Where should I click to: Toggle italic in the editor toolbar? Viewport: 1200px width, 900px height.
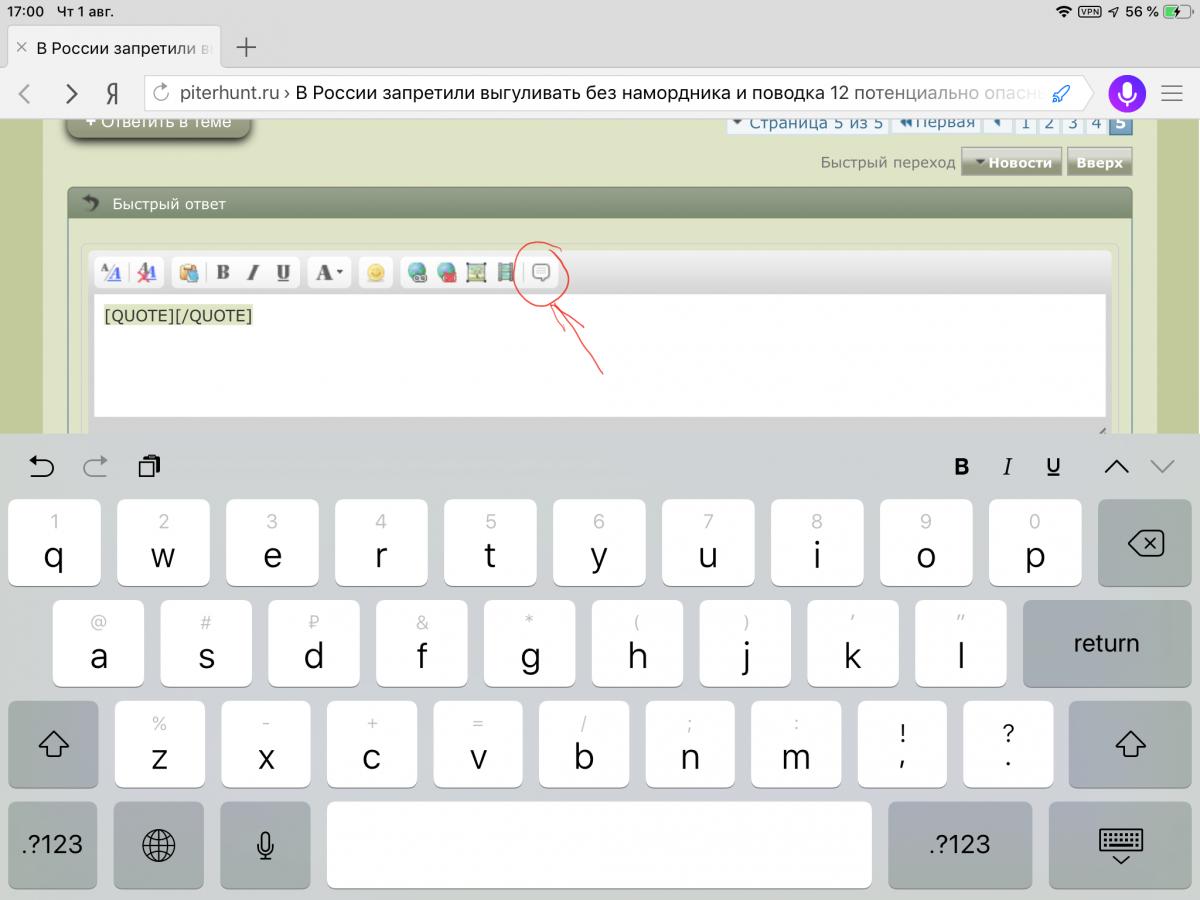click(x=253, y=272)
